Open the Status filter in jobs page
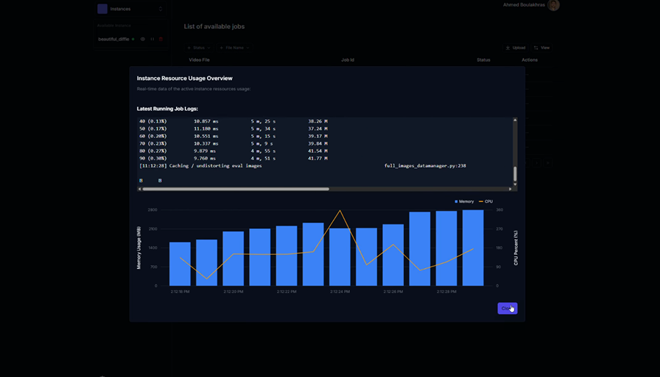The width and height of the screenshot is (660, 377). 199,48
